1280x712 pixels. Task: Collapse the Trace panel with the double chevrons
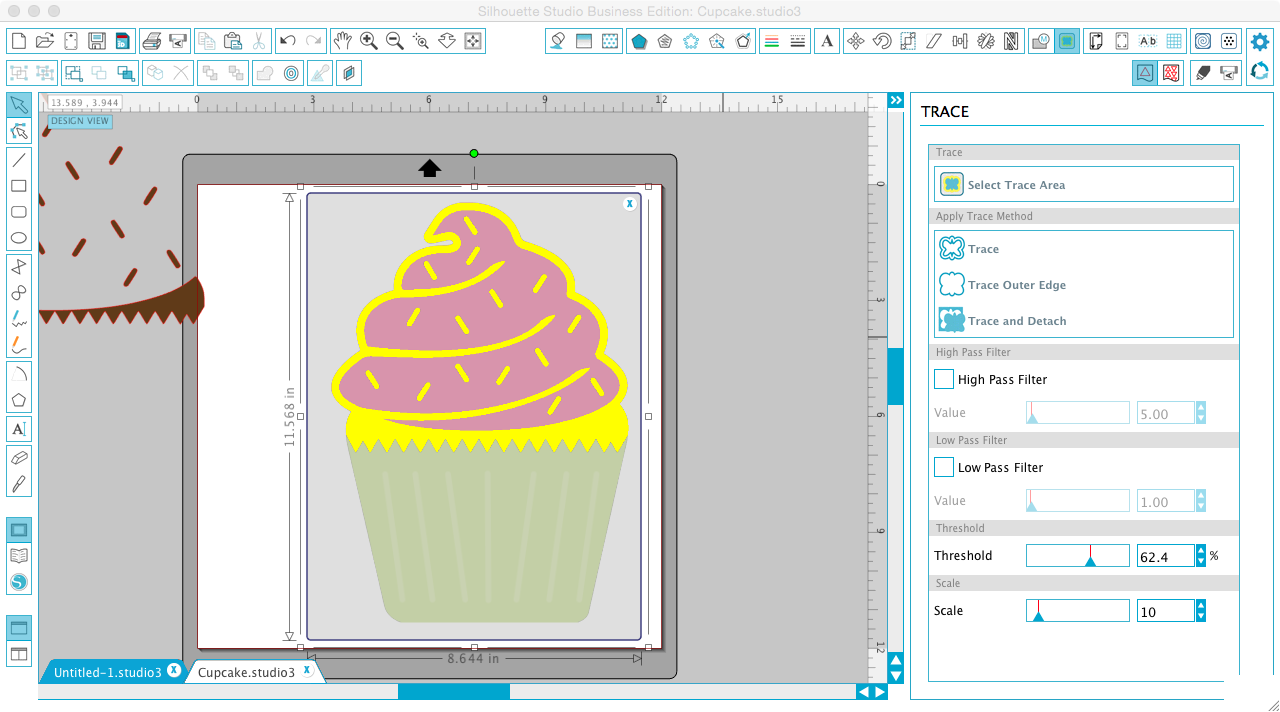(x=896, y=100)
